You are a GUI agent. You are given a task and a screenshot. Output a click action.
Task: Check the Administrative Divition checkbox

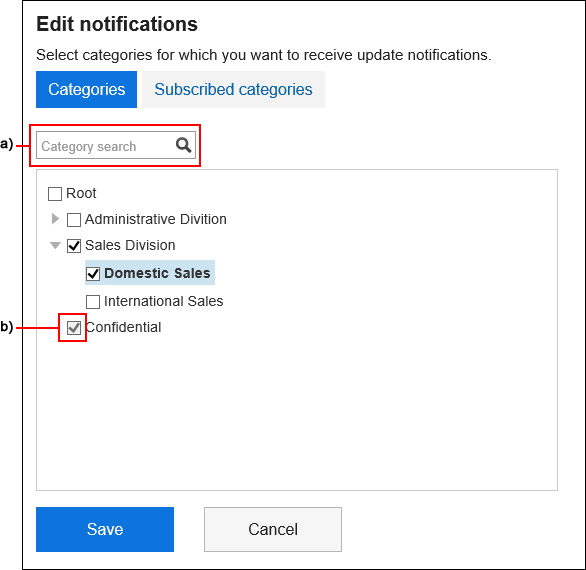[x=74, y=220]
